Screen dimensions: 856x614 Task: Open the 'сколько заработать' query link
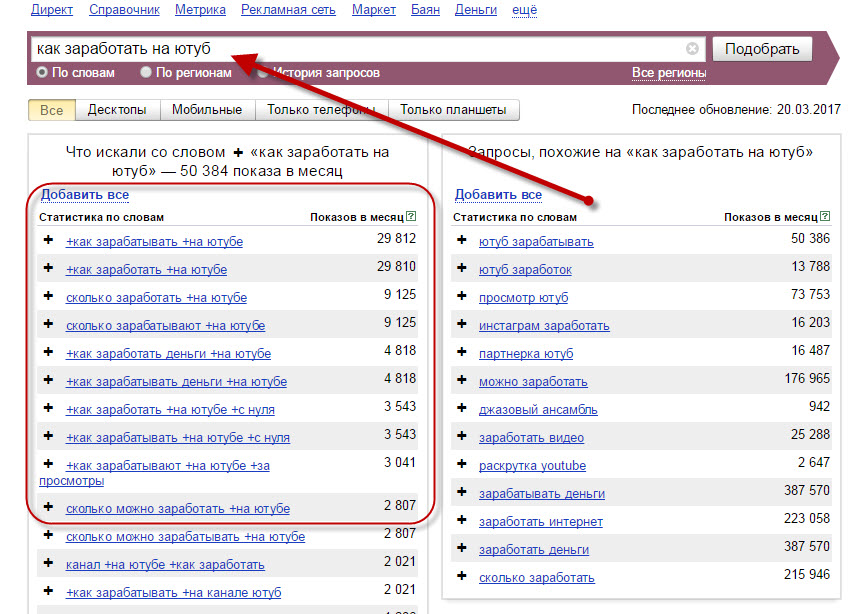click(x=537, y=578)
